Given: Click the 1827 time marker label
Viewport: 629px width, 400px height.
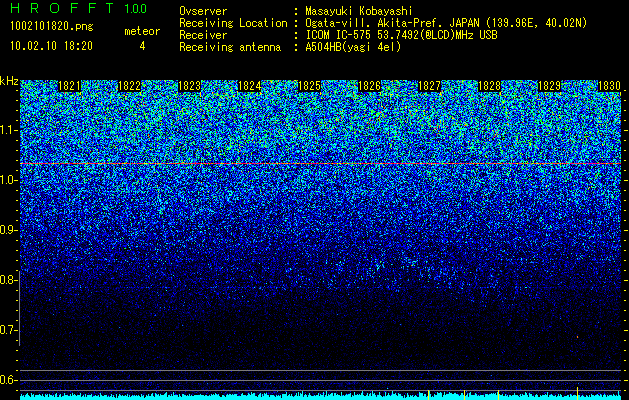Looking at the screenshot, I should point(429,86).
